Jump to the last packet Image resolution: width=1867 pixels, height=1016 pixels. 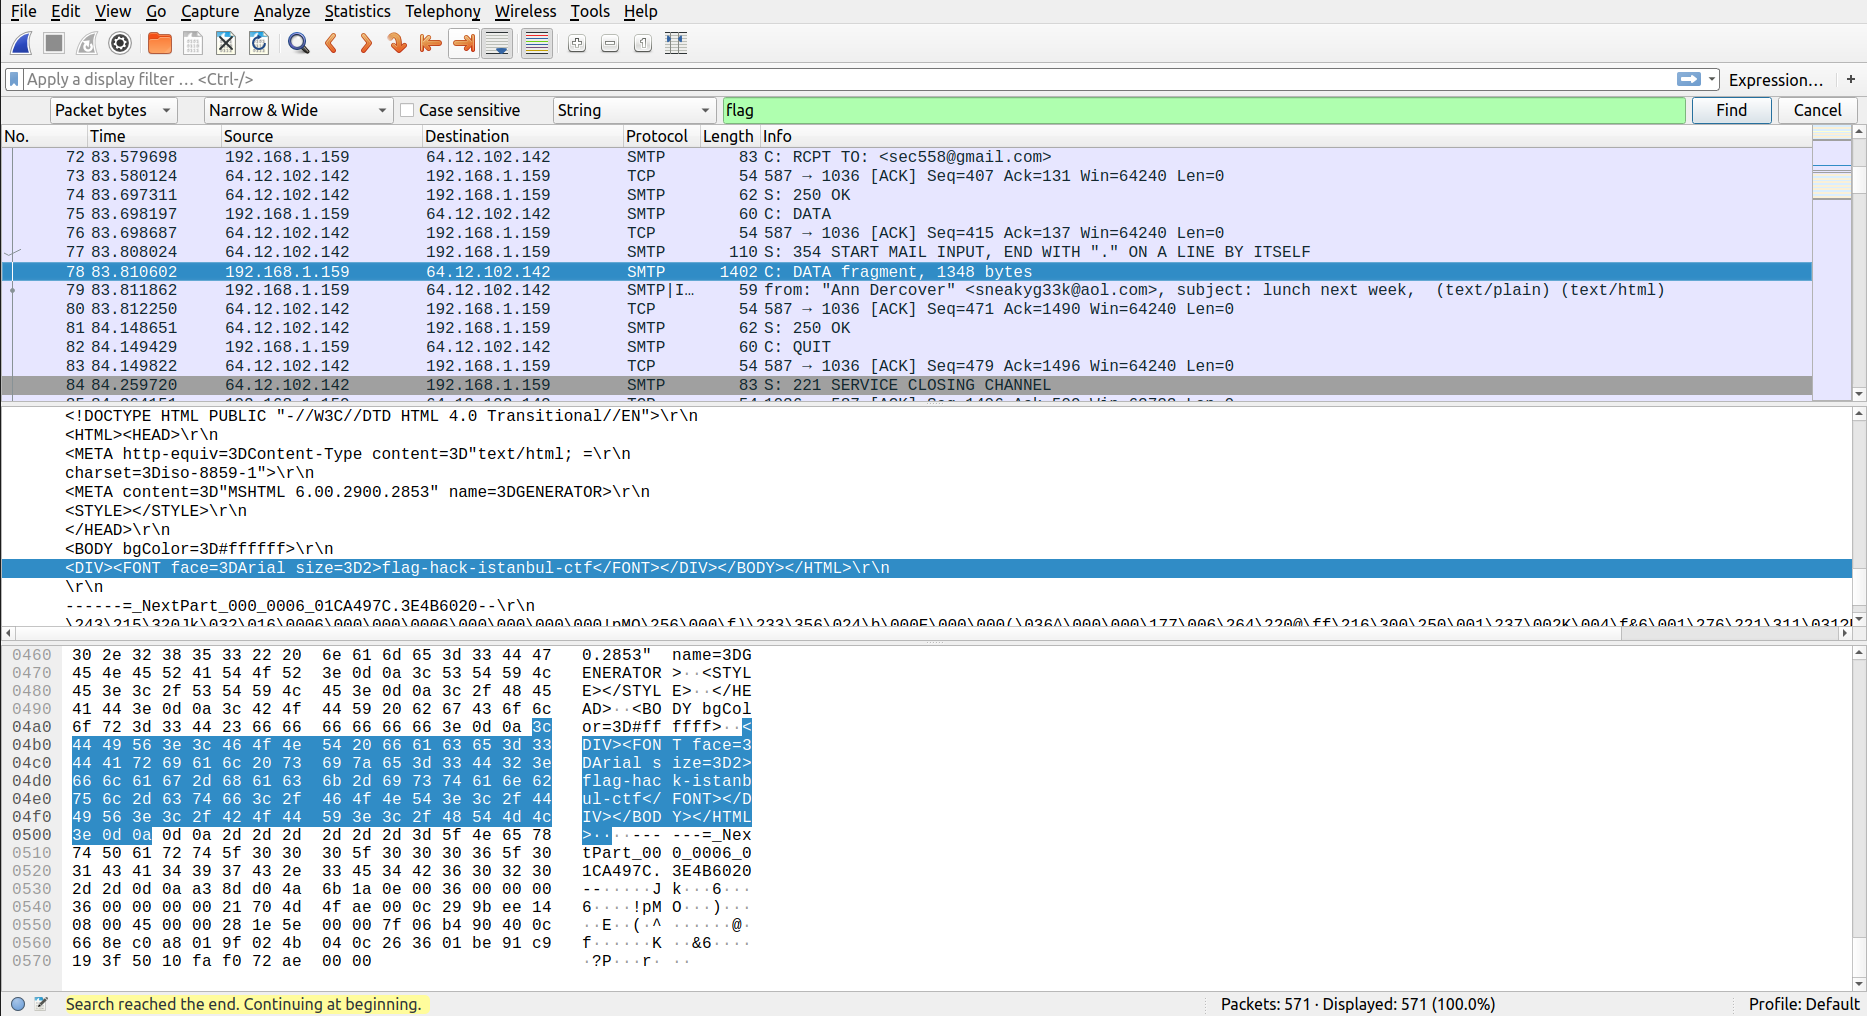point(464,43)
